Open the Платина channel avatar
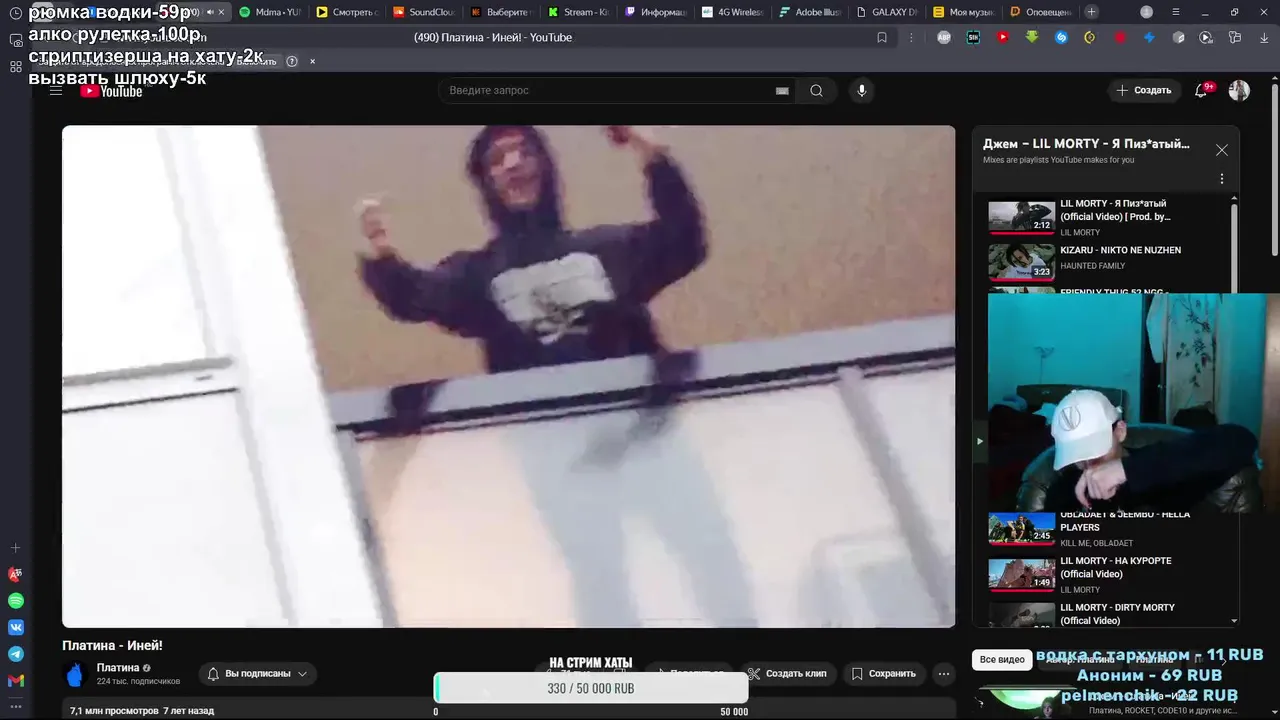The image size is (1280, 720). [74, 674]
